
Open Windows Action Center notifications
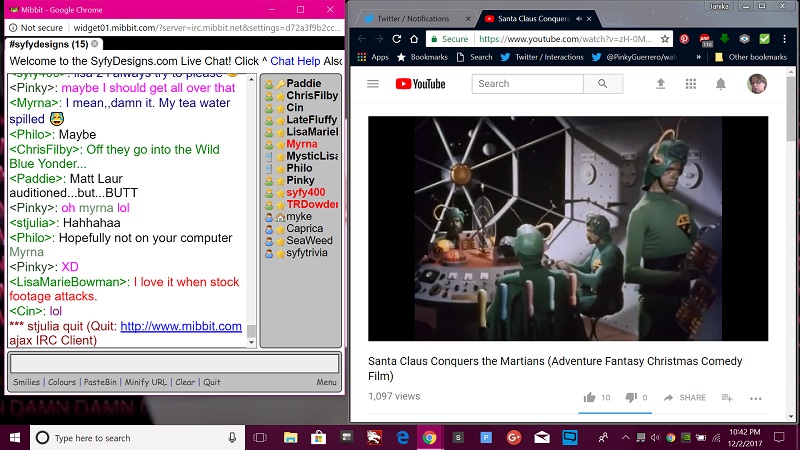click(779, 438)
